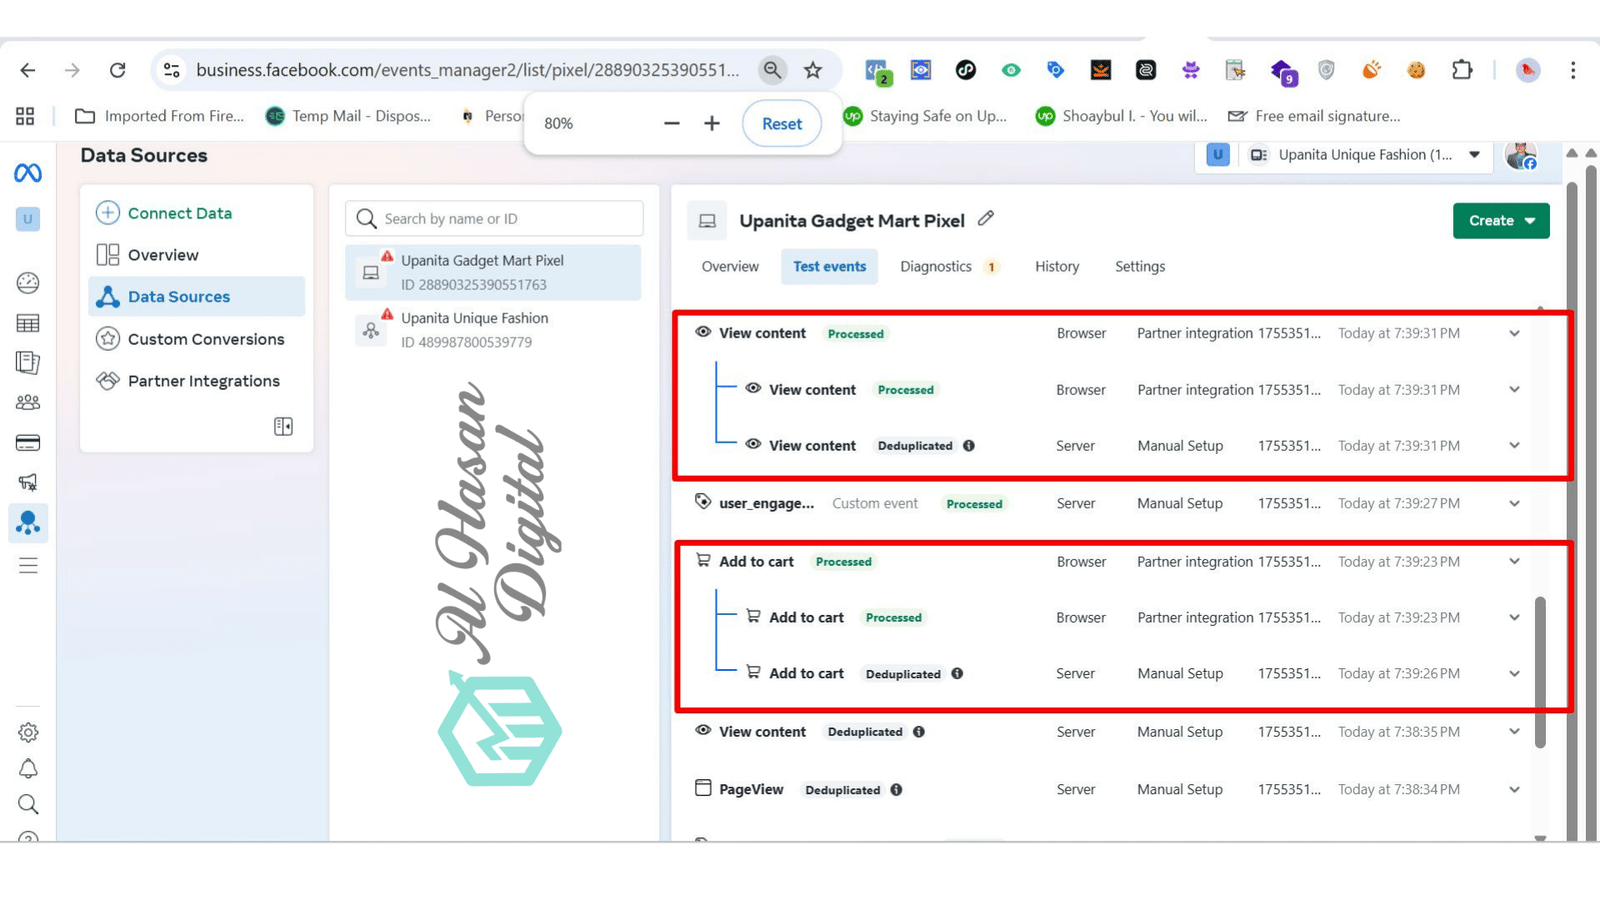Bookmark this page with star icon
1600x900 pixels.
click(x=813, y=70)
